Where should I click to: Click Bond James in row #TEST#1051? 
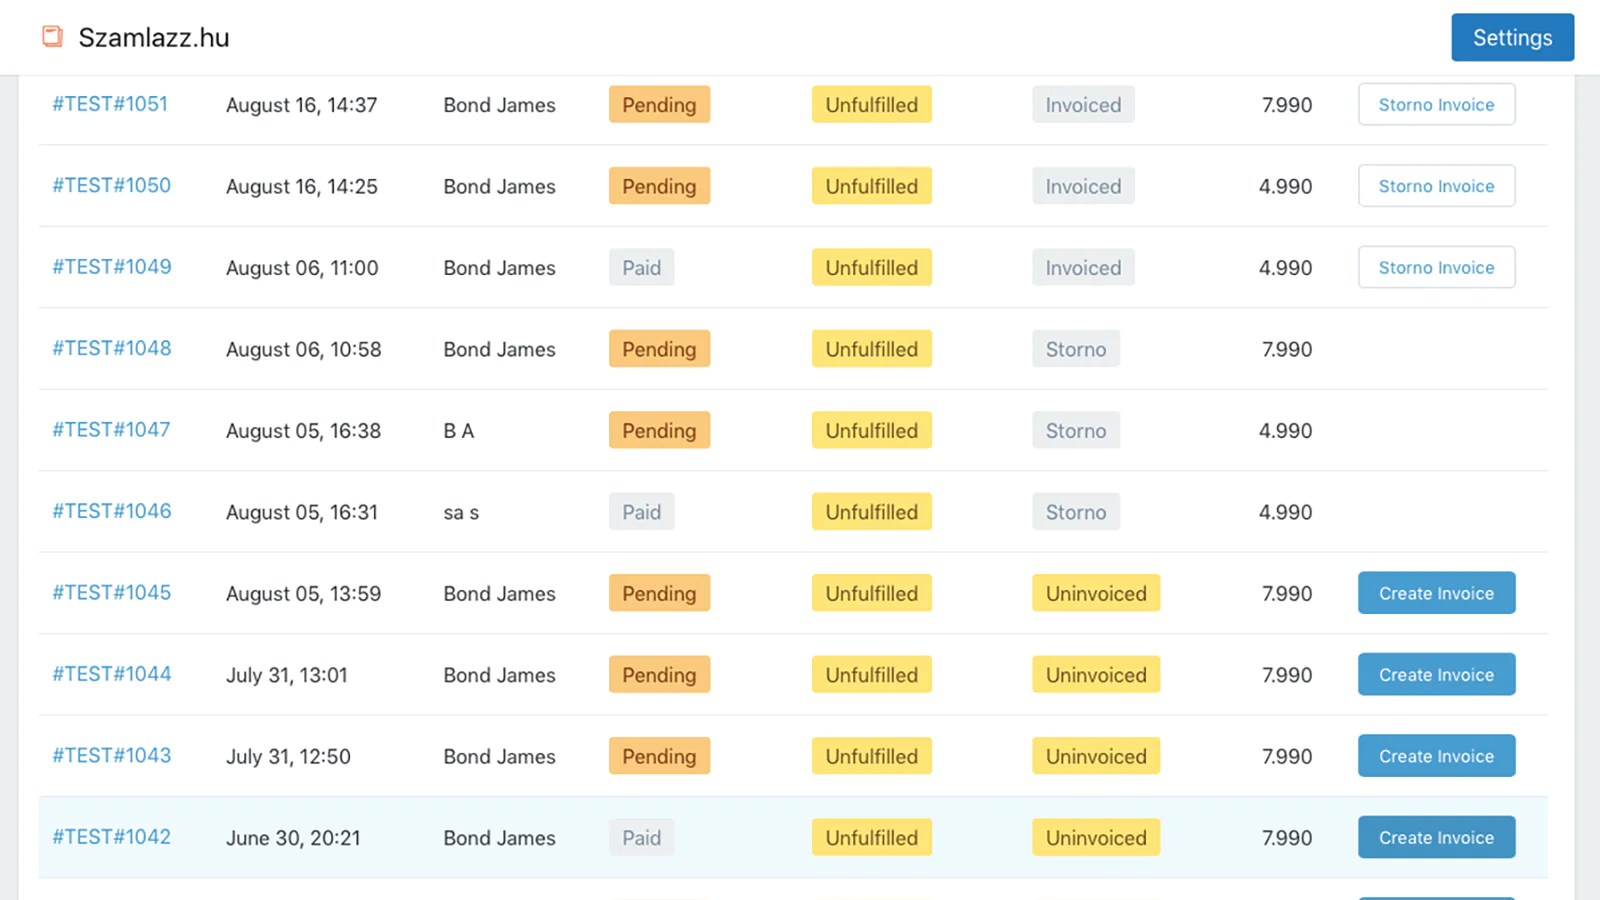click(x=499, y=105)
